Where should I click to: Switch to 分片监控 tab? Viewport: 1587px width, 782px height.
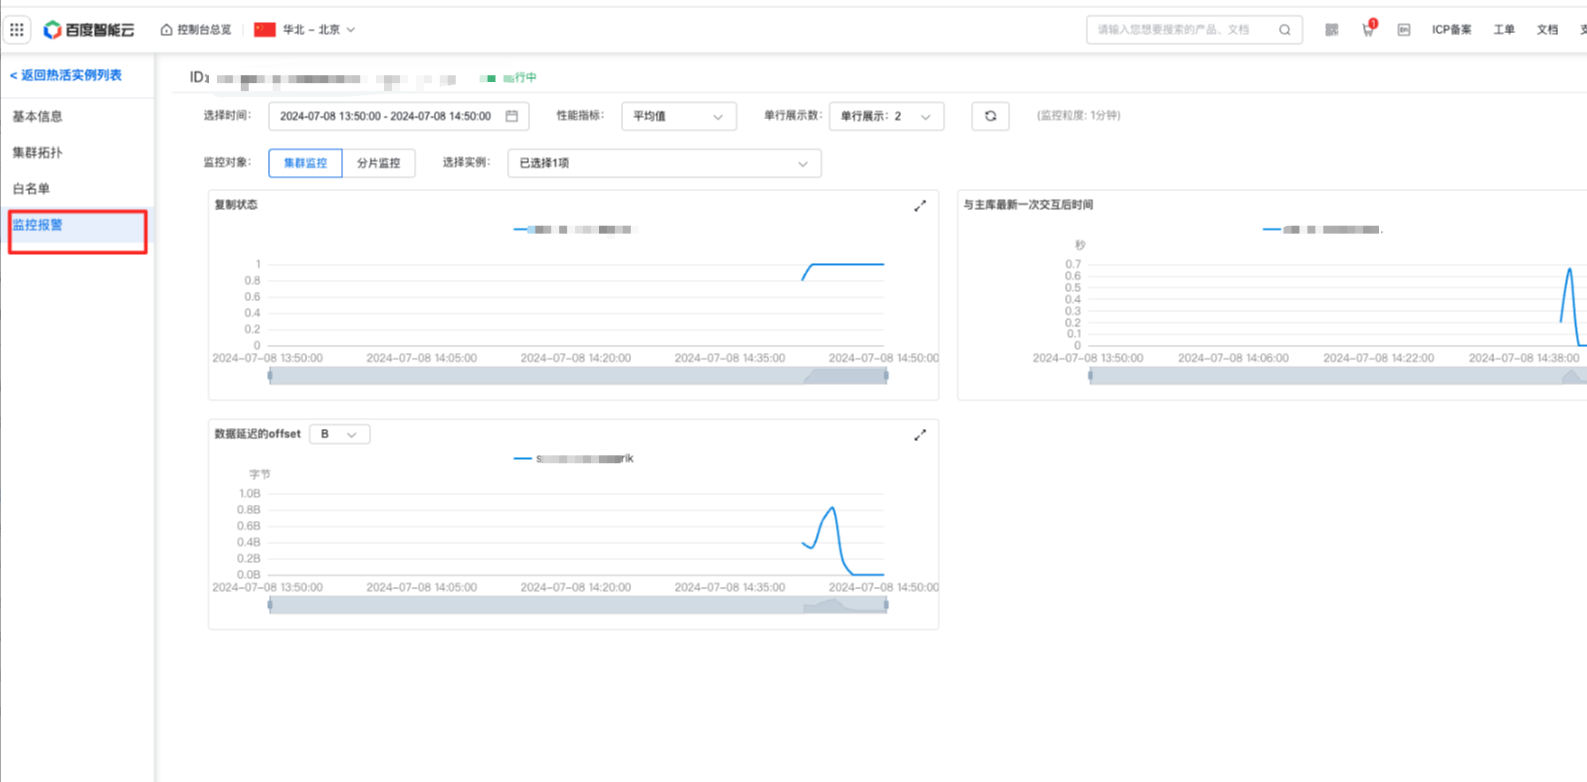[379, 163]
